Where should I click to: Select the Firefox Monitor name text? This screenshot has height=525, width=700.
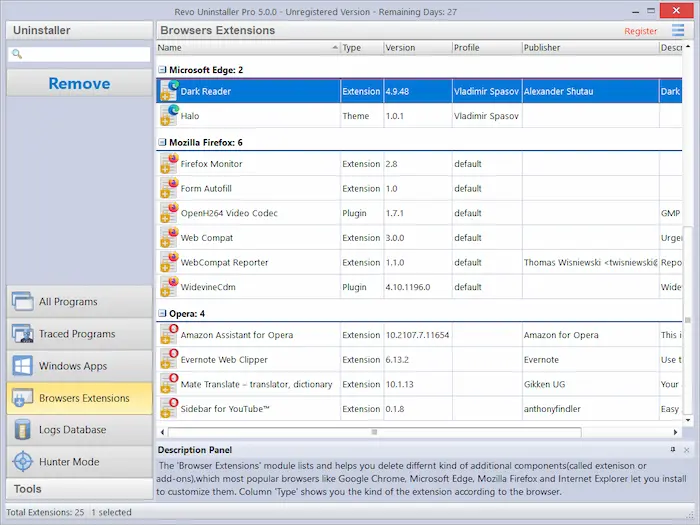[211, 164]
